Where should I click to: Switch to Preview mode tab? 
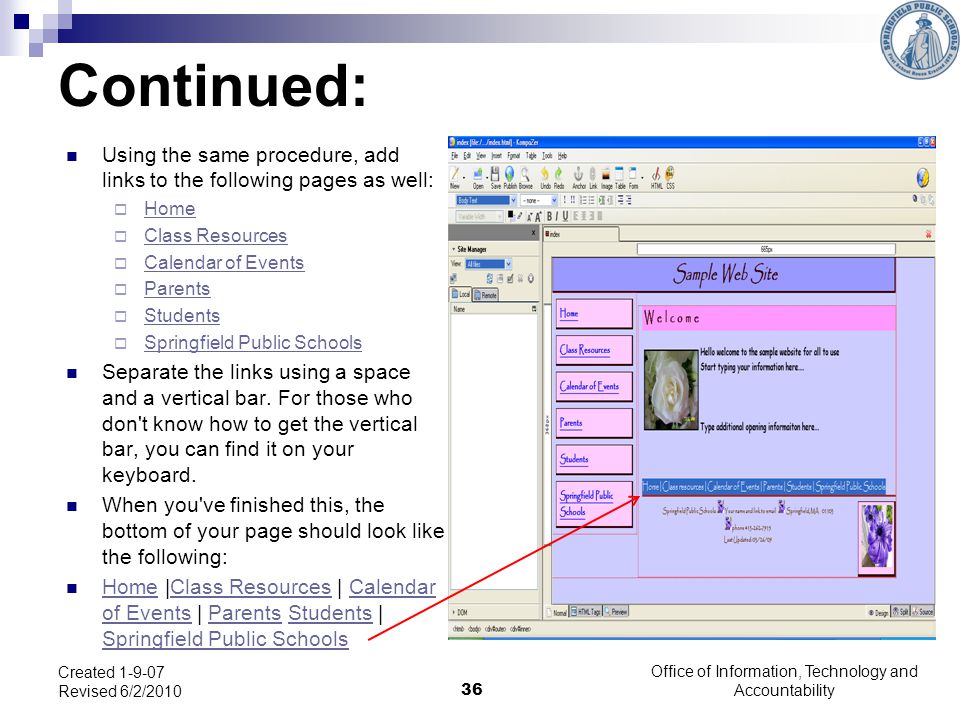tap(615, 612)
